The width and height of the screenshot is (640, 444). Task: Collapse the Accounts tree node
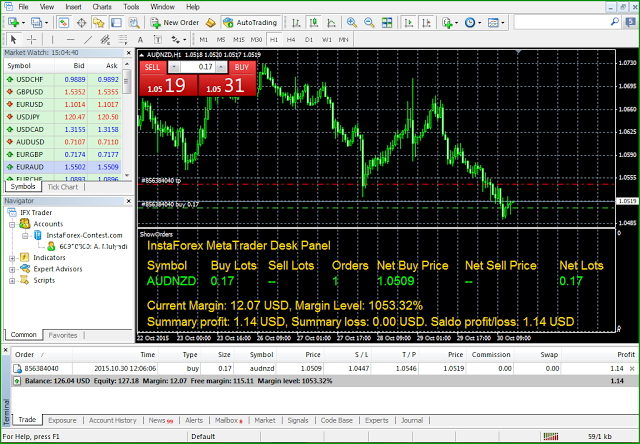pyautogui.click(x=12, y=224)
